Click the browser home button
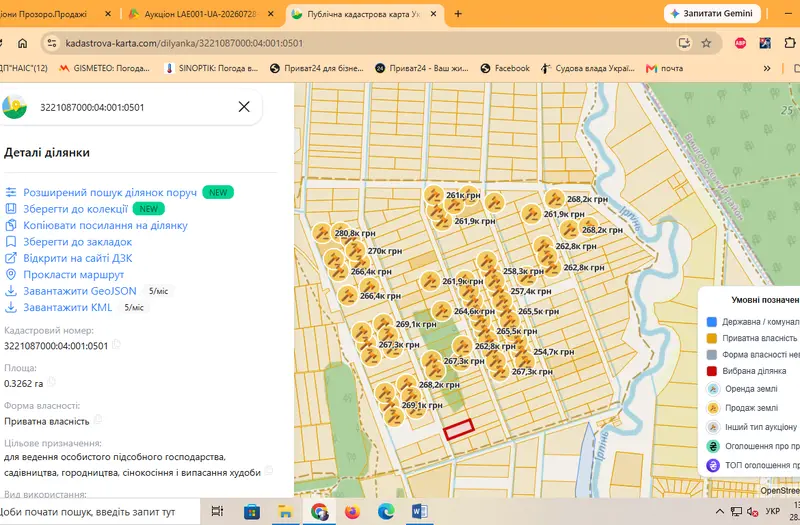This screenshot has width=800, height=525. pyautogui.click(x=22, y=43)
